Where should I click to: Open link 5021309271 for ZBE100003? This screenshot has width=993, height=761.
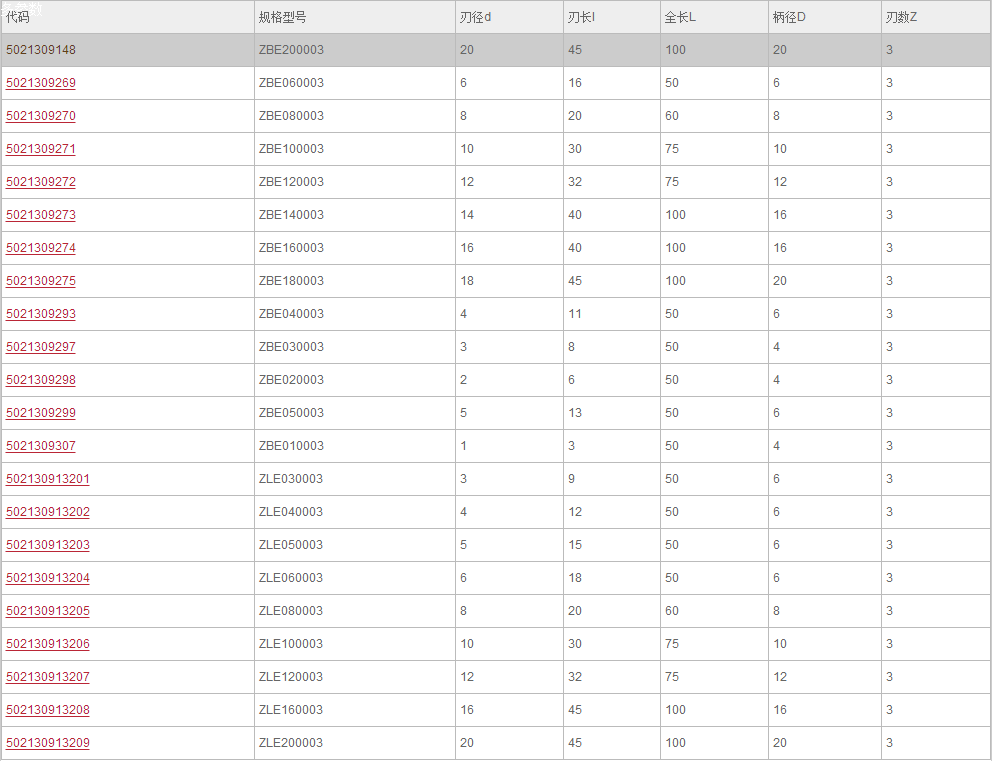(x=41, y=149)
